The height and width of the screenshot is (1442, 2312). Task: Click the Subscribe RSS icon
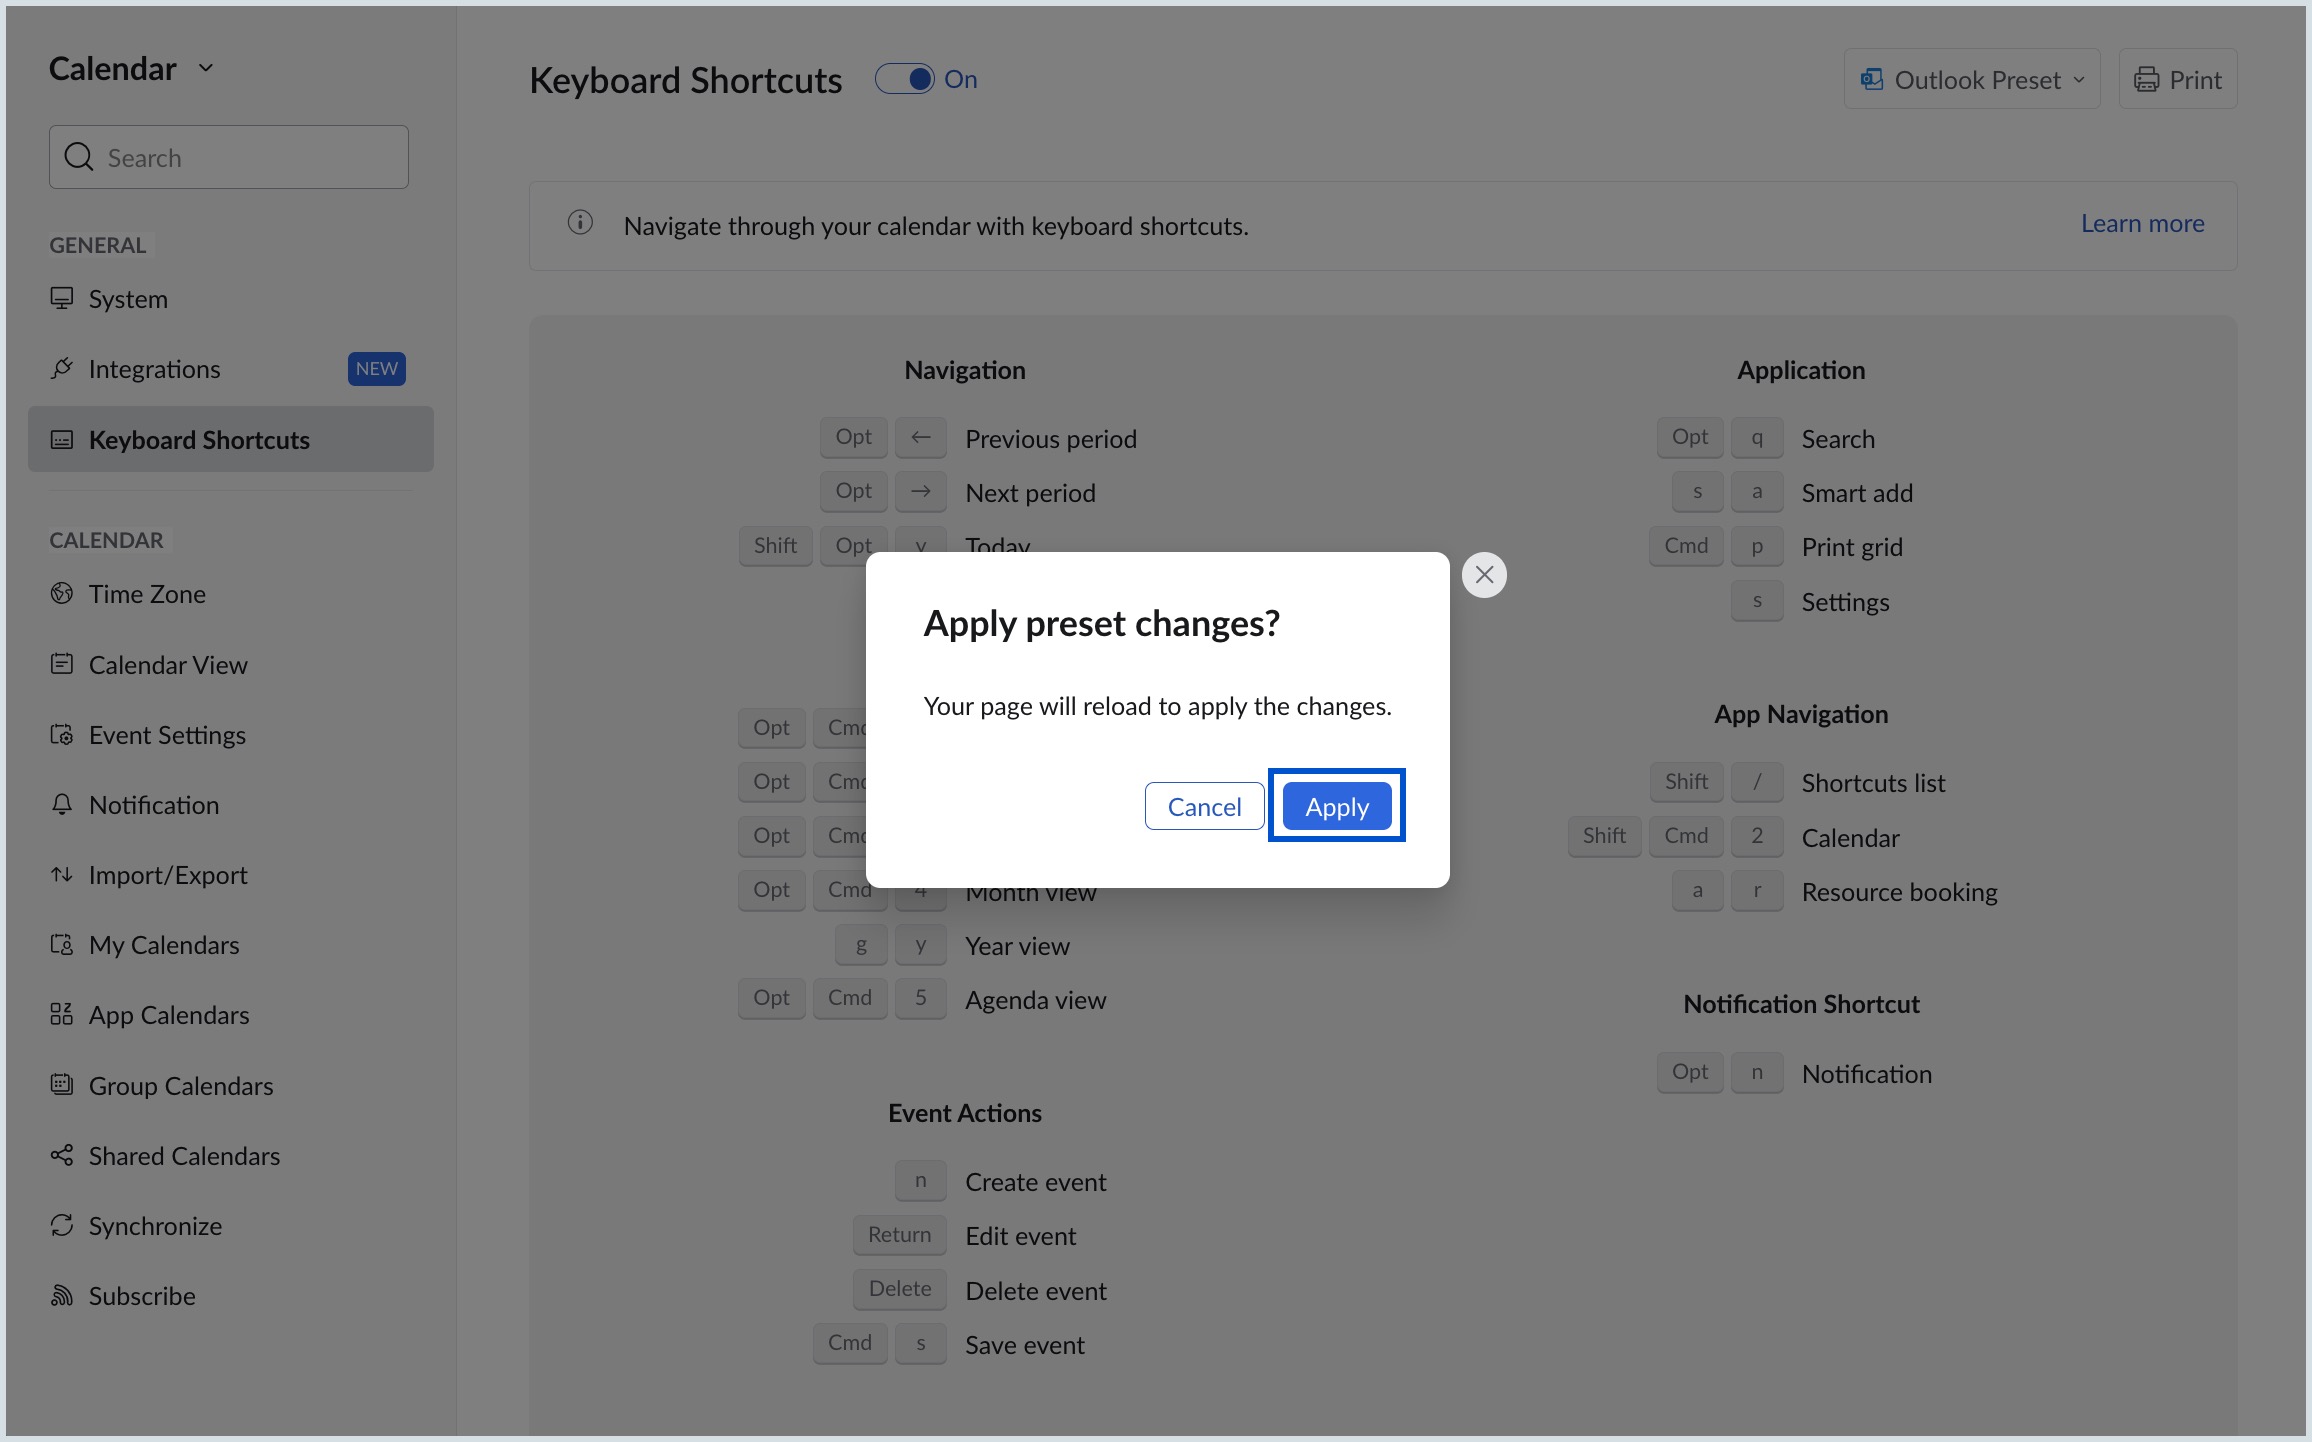62,1295
